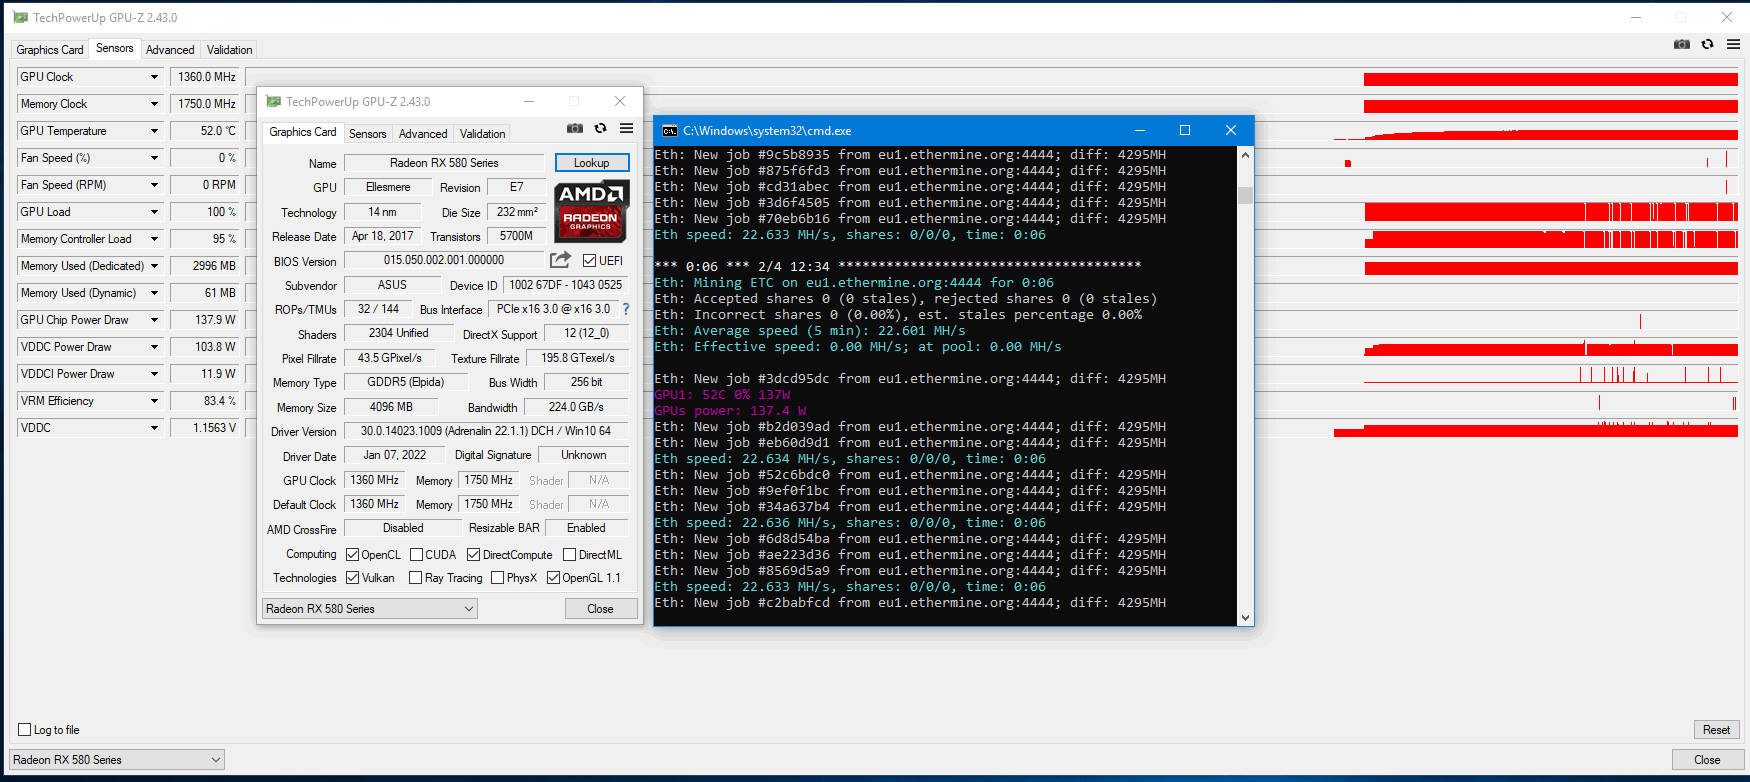This screenshot has height=782, width=1750.
Task: Click the camera icon in the small GPU-Z window
Action: coord(575,128)
